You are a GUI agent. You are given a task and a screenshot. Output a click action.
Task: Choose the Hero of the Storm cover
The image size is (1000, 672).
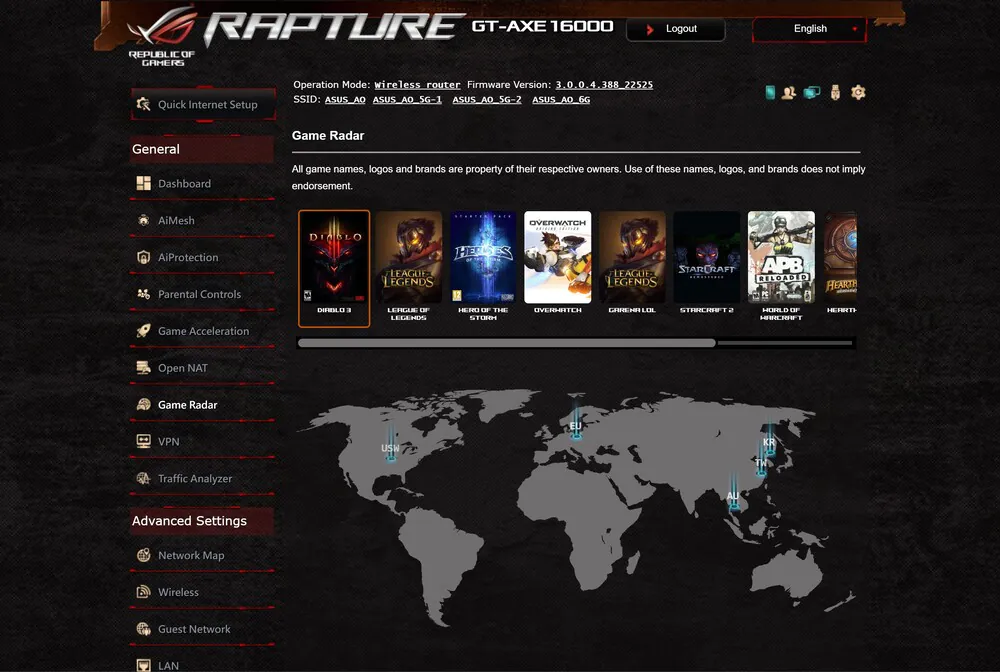[483, 258]
